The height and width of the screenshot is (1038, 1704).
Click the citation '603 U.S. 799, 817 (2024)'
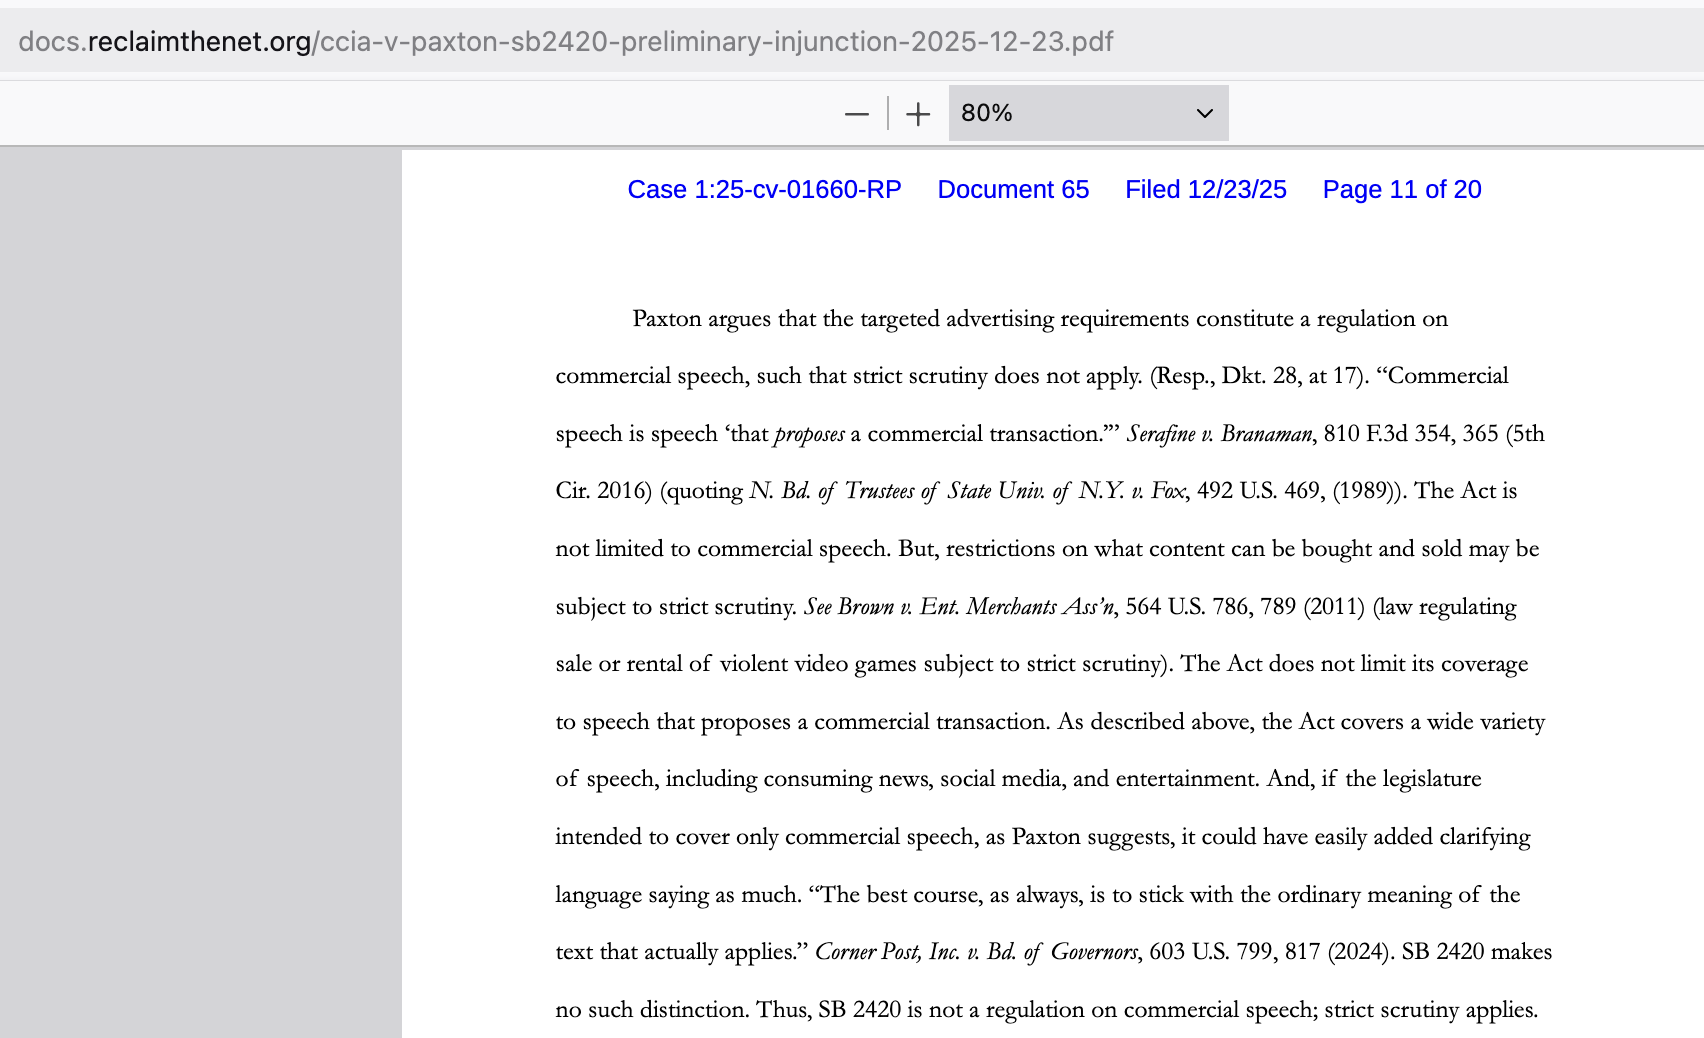click(x=1269, y=952)
